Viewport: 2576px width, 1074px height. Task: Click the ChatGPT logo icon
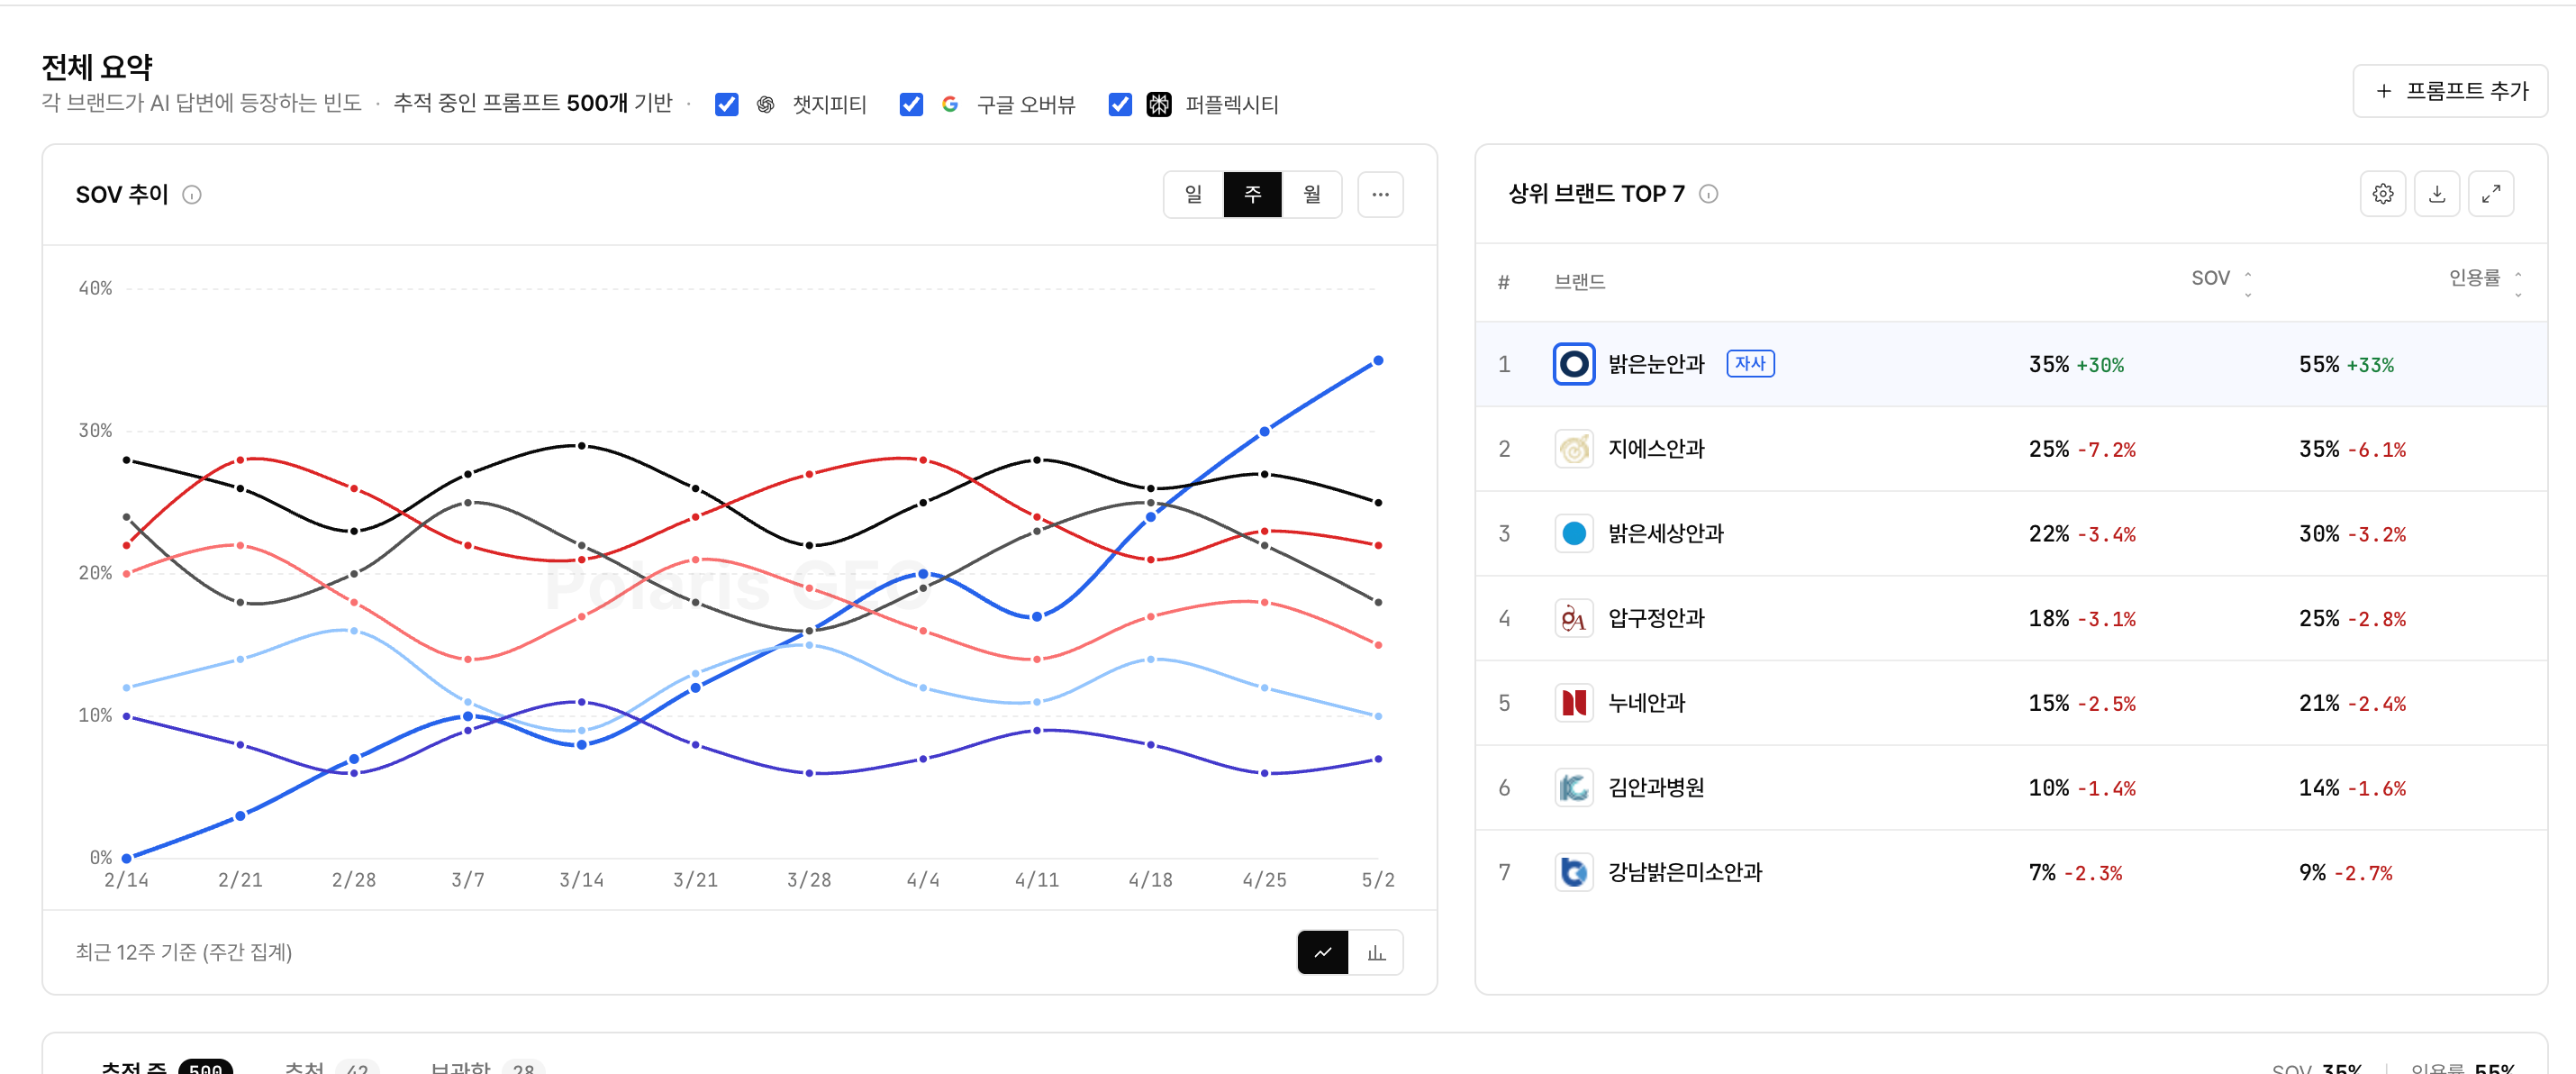(765, 104)
